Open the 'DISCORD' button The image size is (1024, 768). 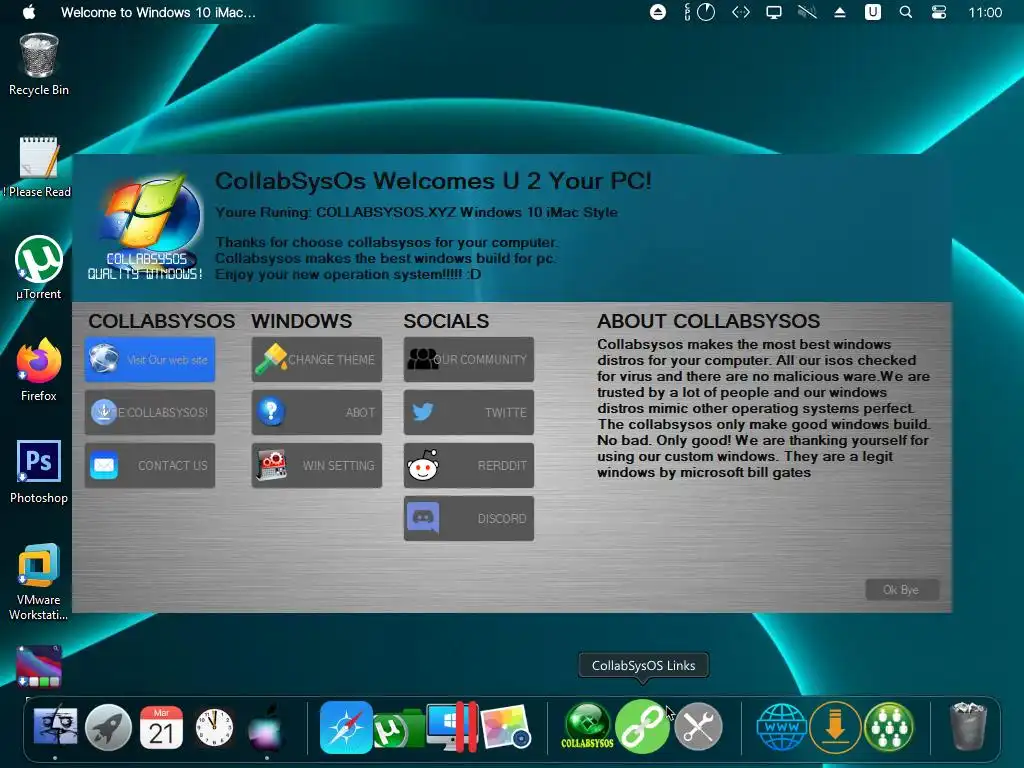click(x=469, y=519)
